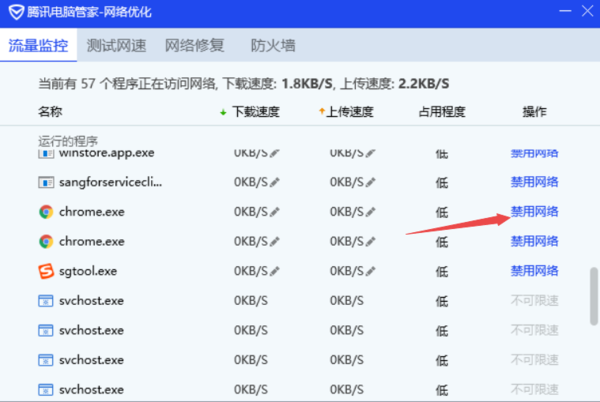Click the topmost svchost.exe window icon

pos(46,300)
